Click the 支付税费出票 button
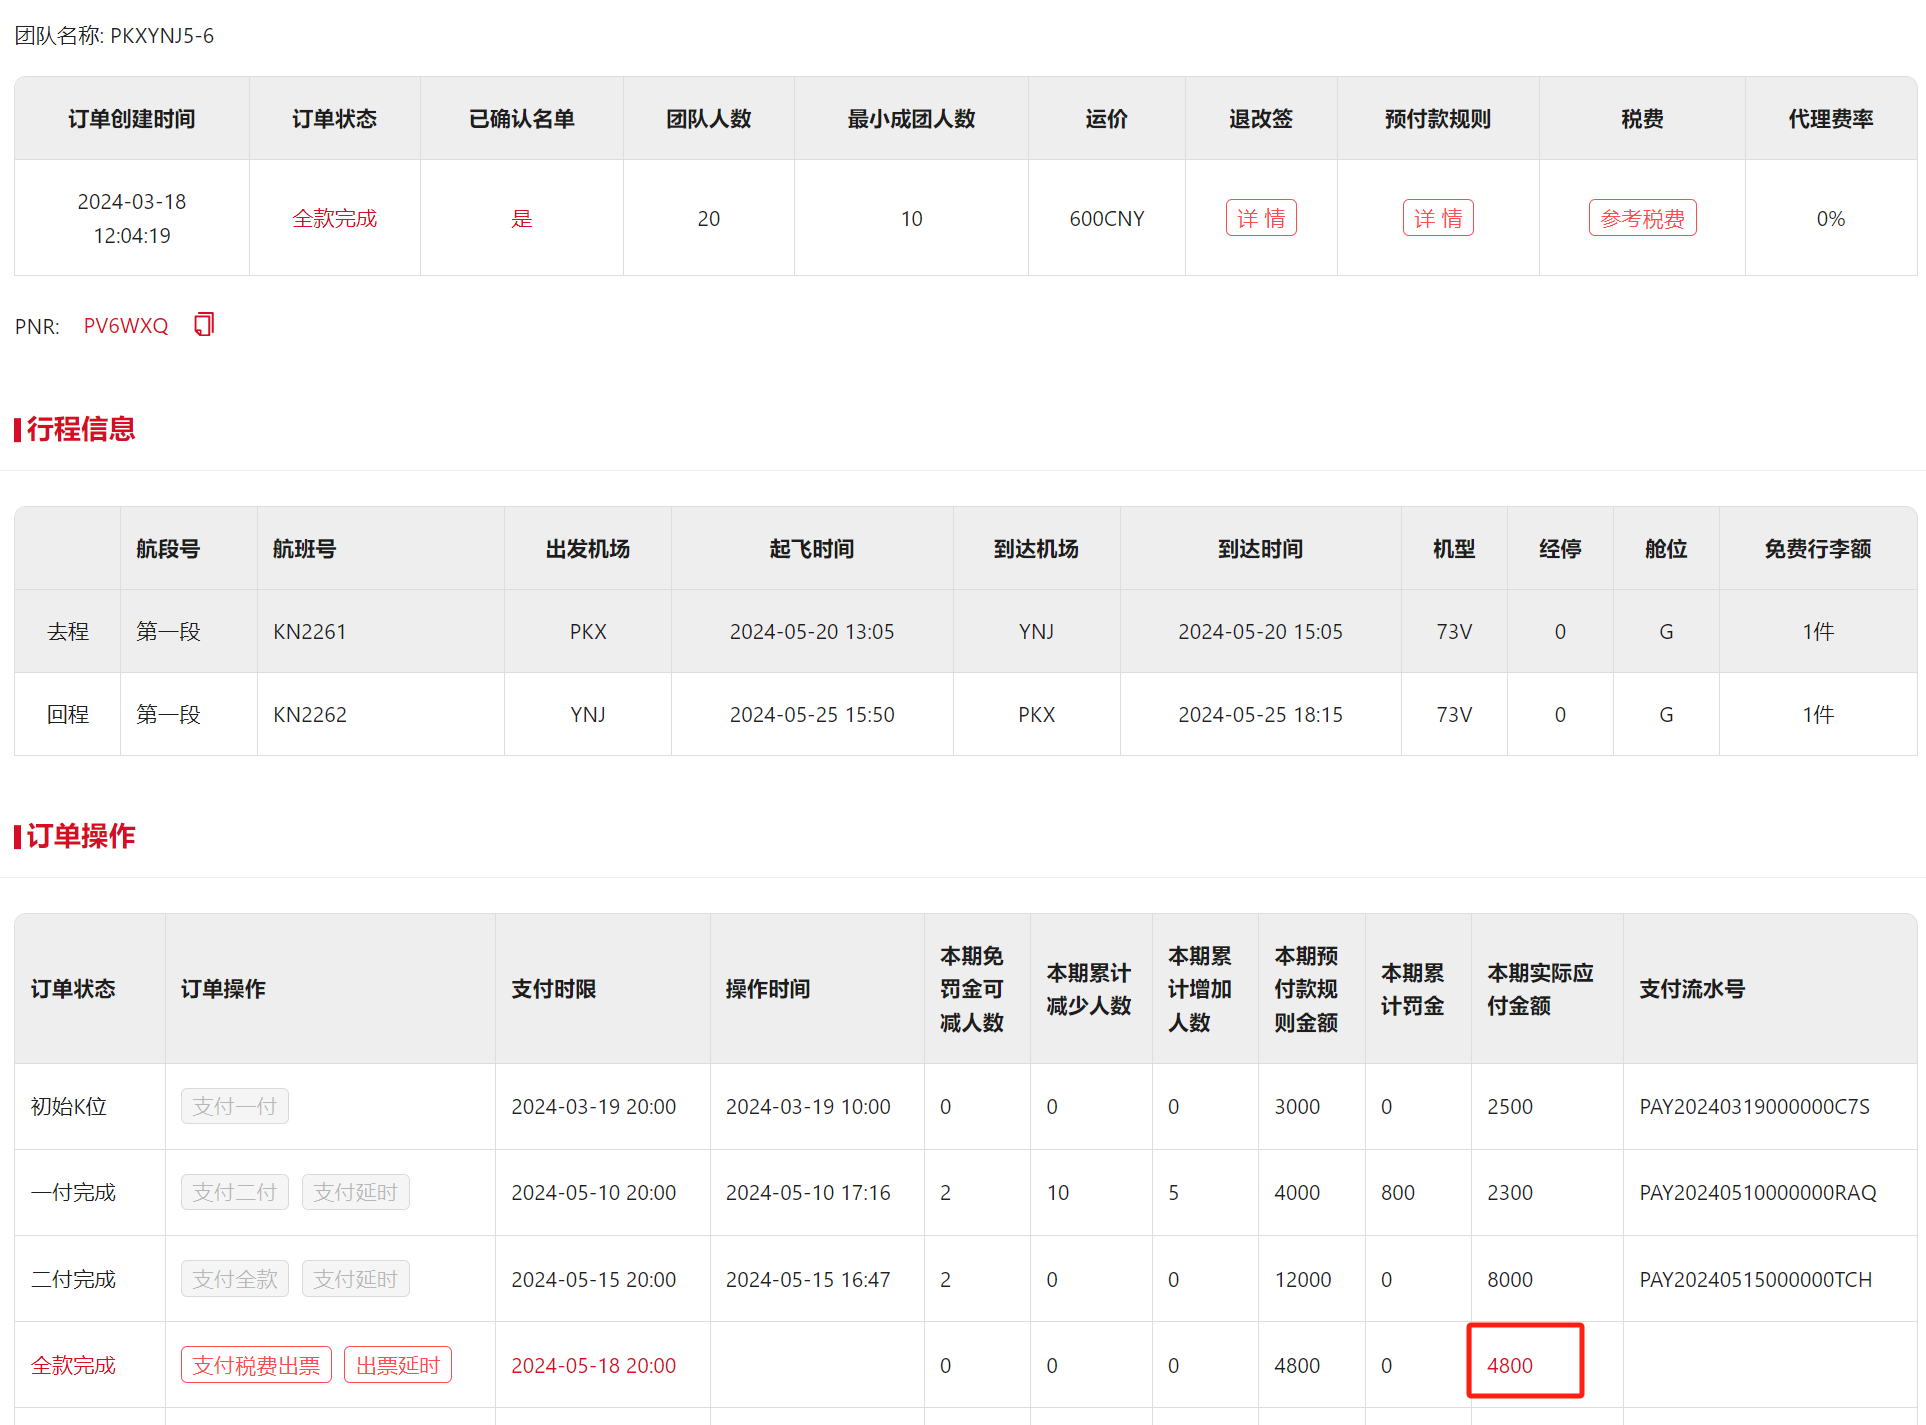 pos(256,1365)
